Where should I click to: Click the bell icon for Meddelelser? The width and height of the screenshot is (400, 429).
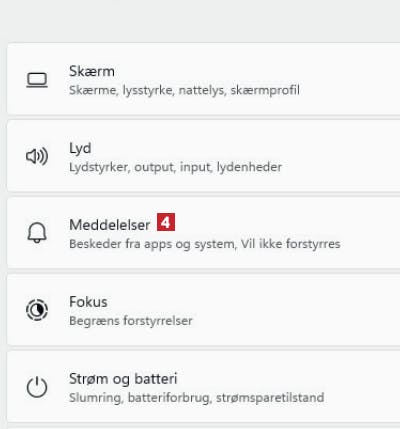coord(37,233)
